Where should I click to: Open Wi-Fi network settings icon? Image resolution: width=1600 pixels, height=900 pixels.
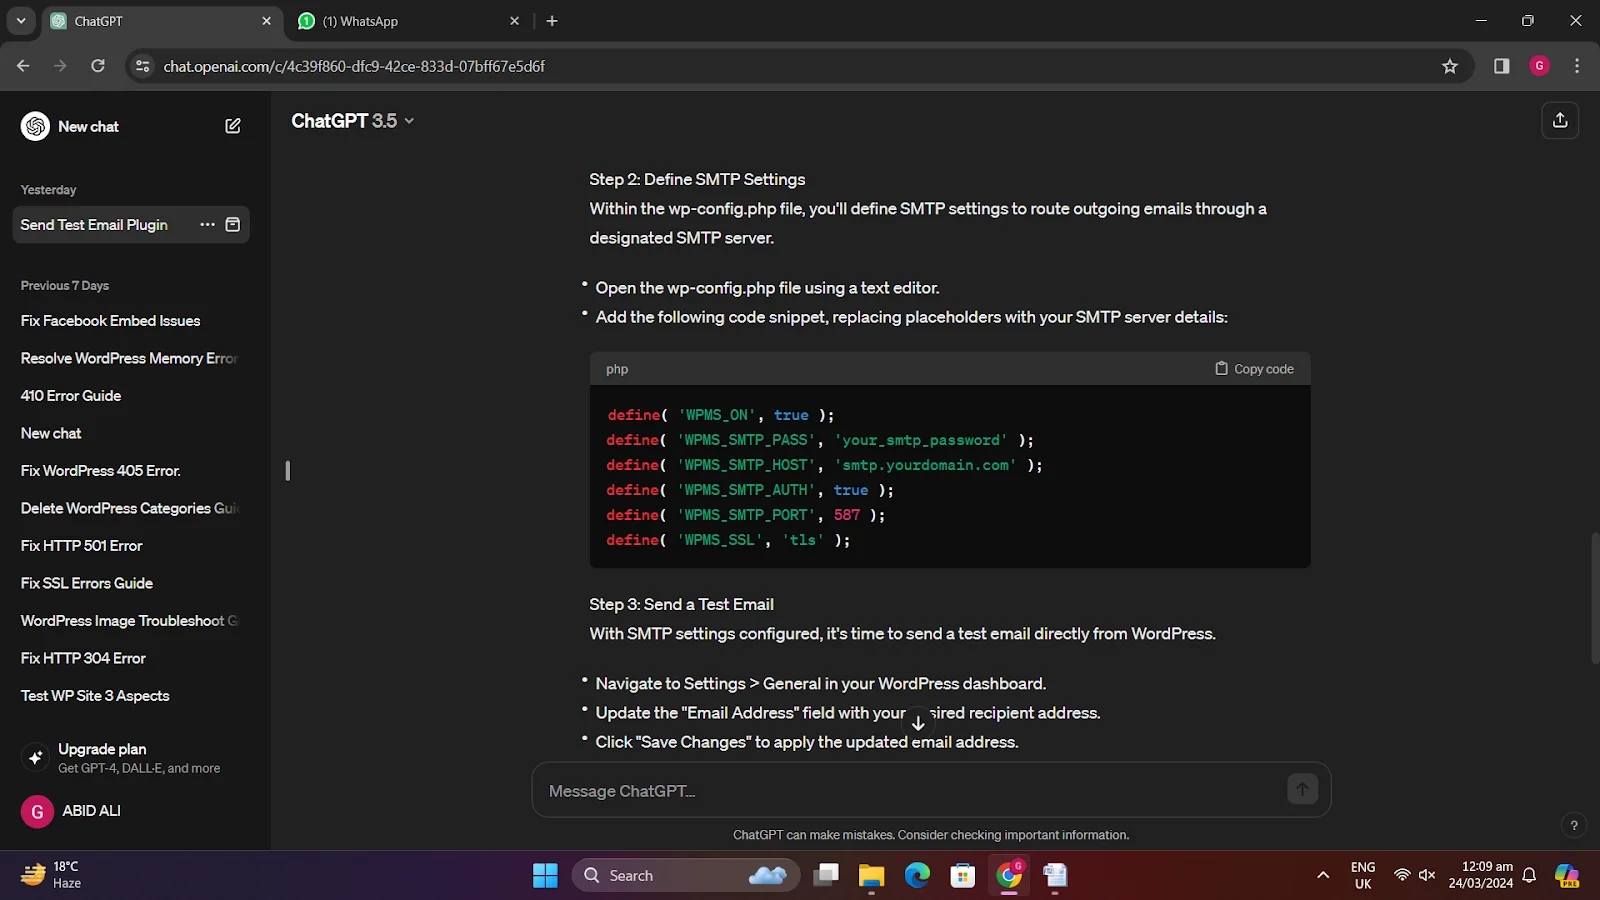(1402, 876)
